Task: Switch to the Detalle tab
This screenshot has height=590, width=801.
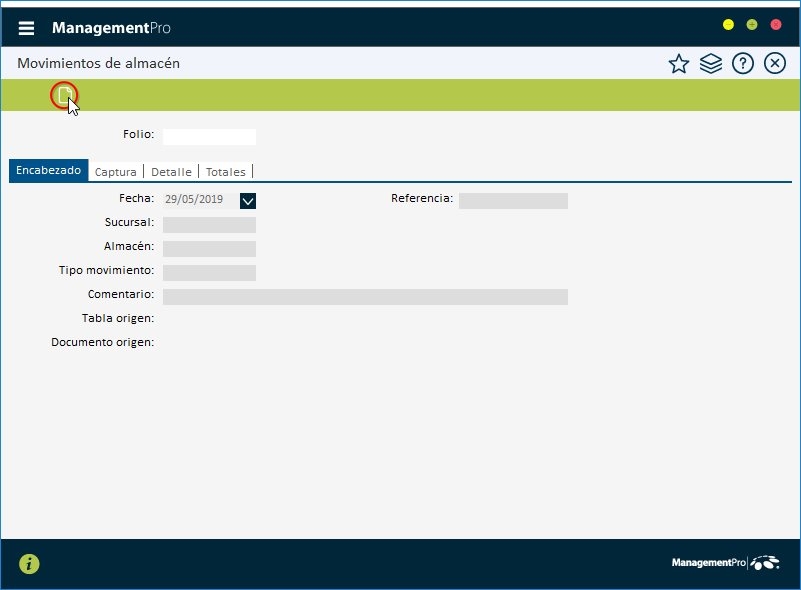Action: pyautogui.click(x=171, y=172)
